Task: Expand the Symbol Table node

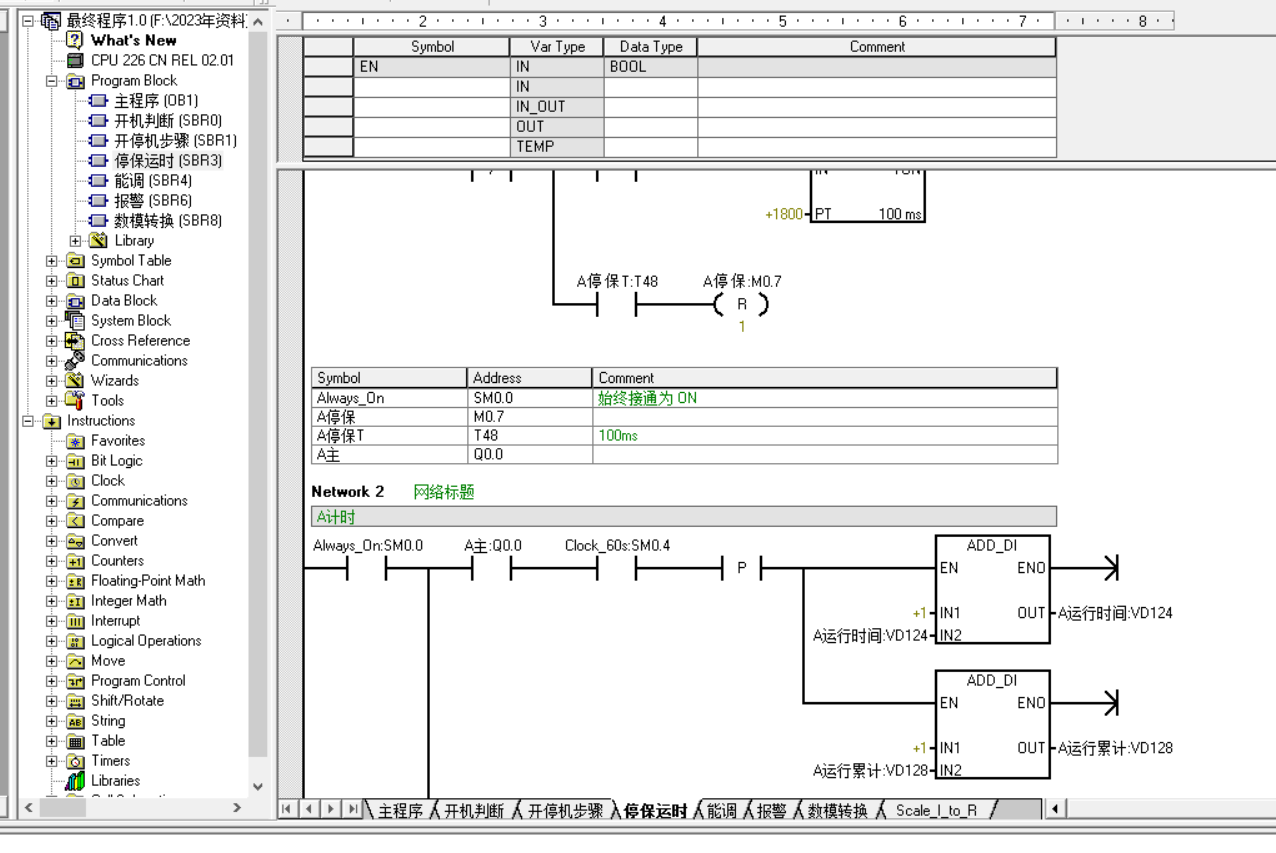Action: pos(54,260)
